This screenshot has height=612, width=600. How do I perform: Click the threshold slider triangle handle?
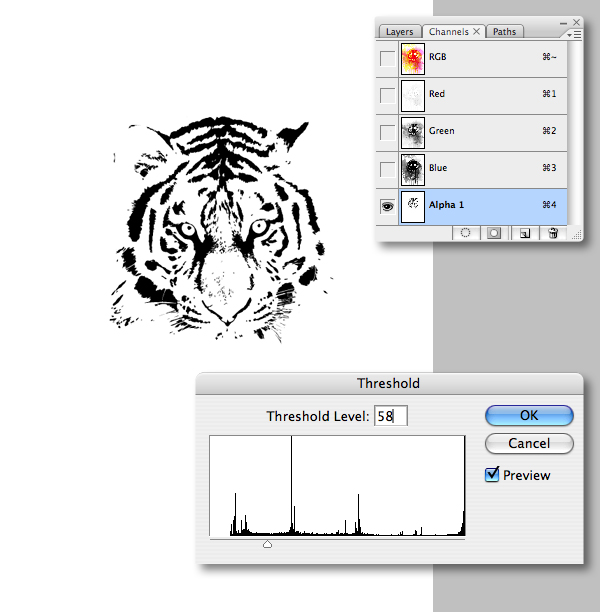click(267, 544)
